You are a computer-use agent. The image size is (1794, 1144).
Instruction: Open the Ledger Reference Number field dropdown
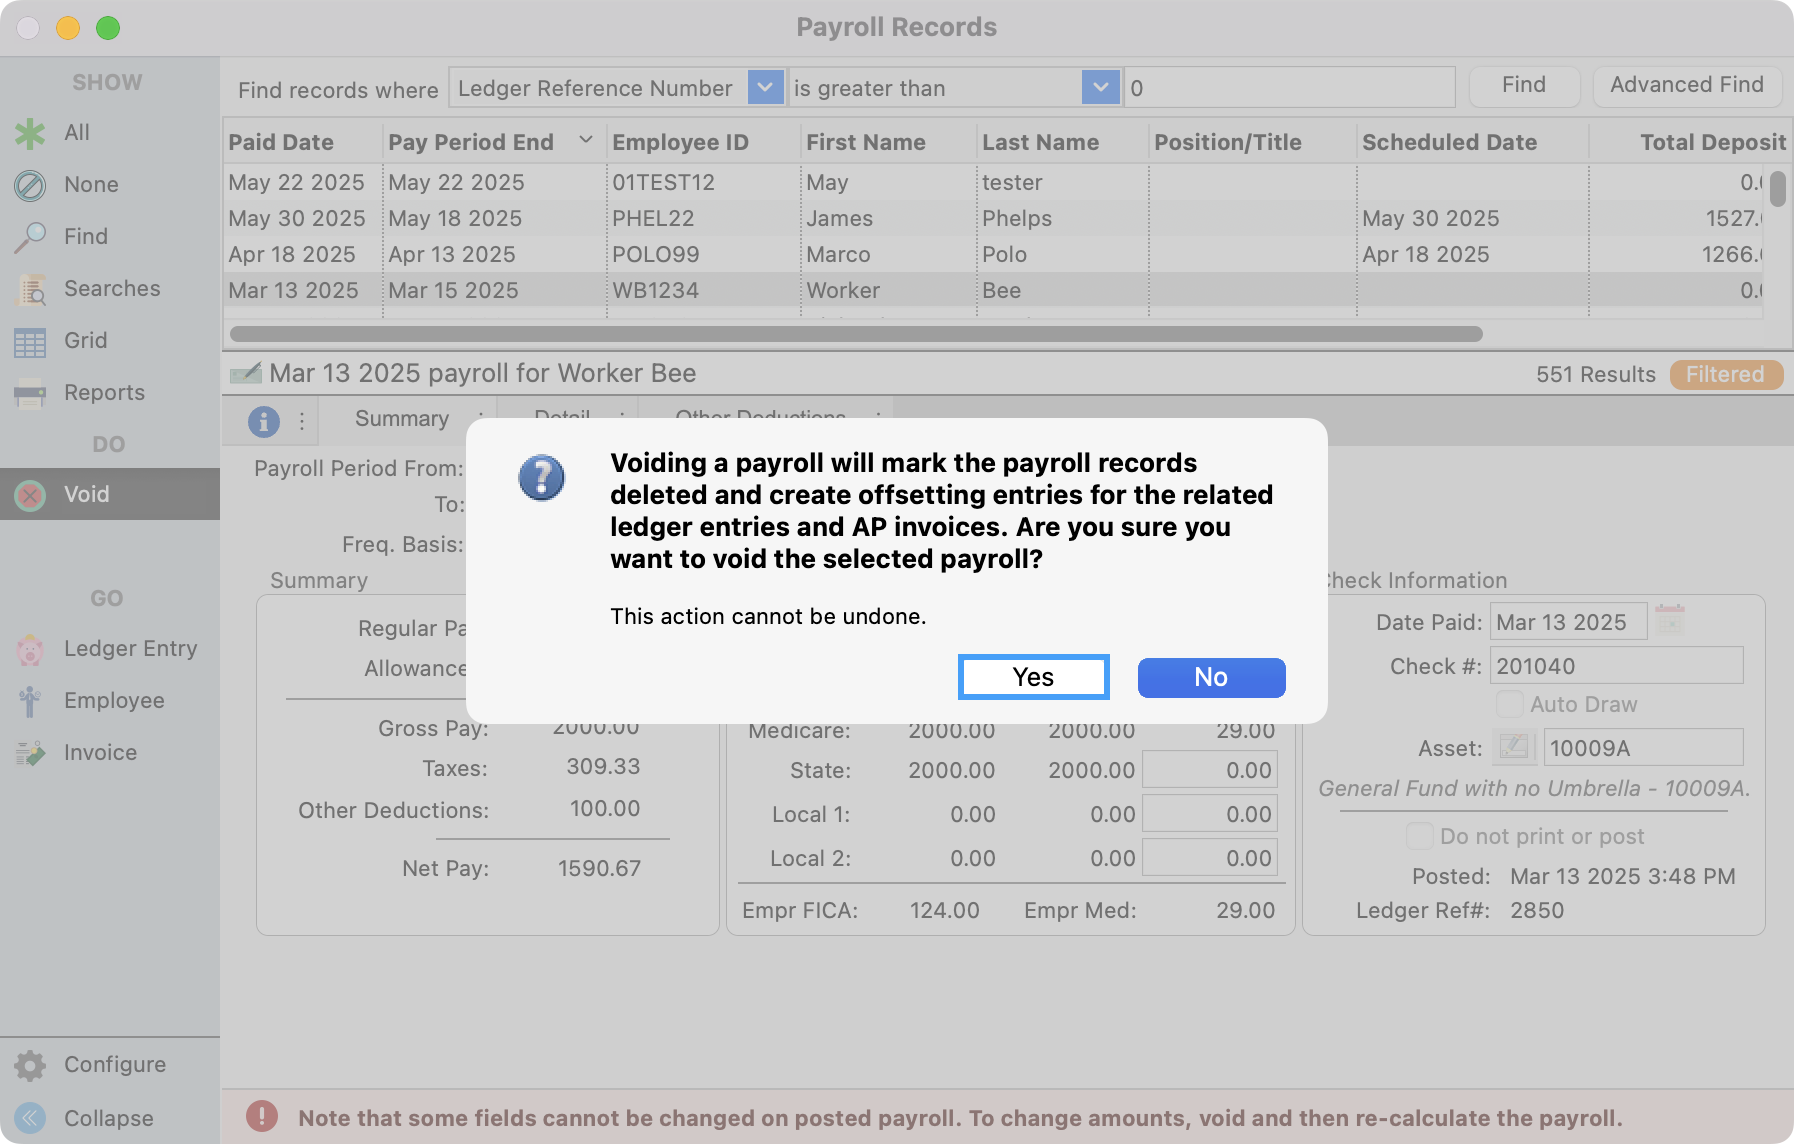click(765, 87)
